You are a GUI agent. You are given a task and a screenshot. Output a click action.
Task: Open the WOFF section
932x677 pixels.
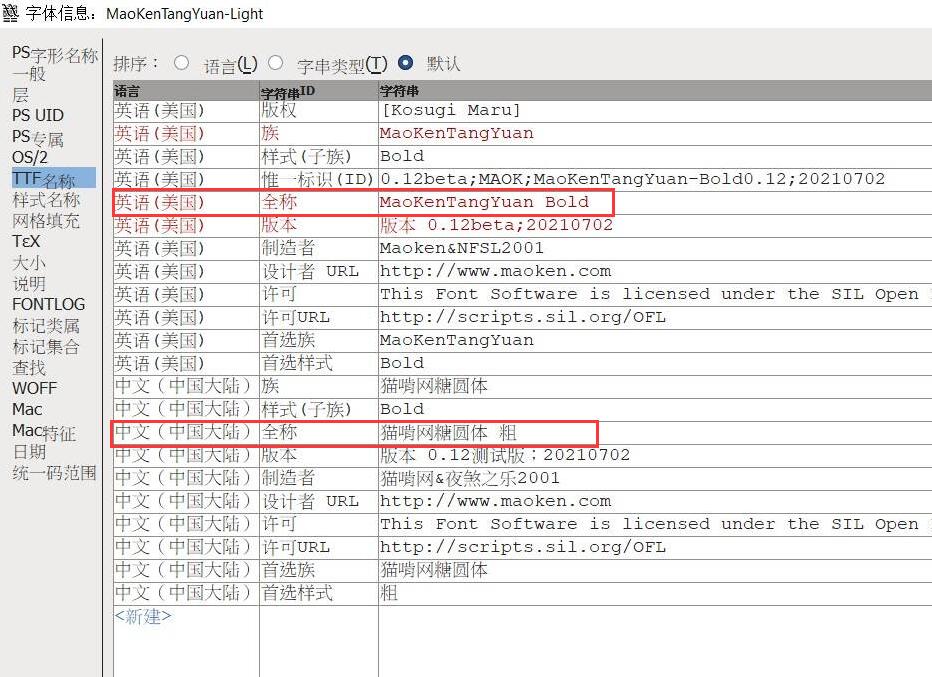point(34,389)
